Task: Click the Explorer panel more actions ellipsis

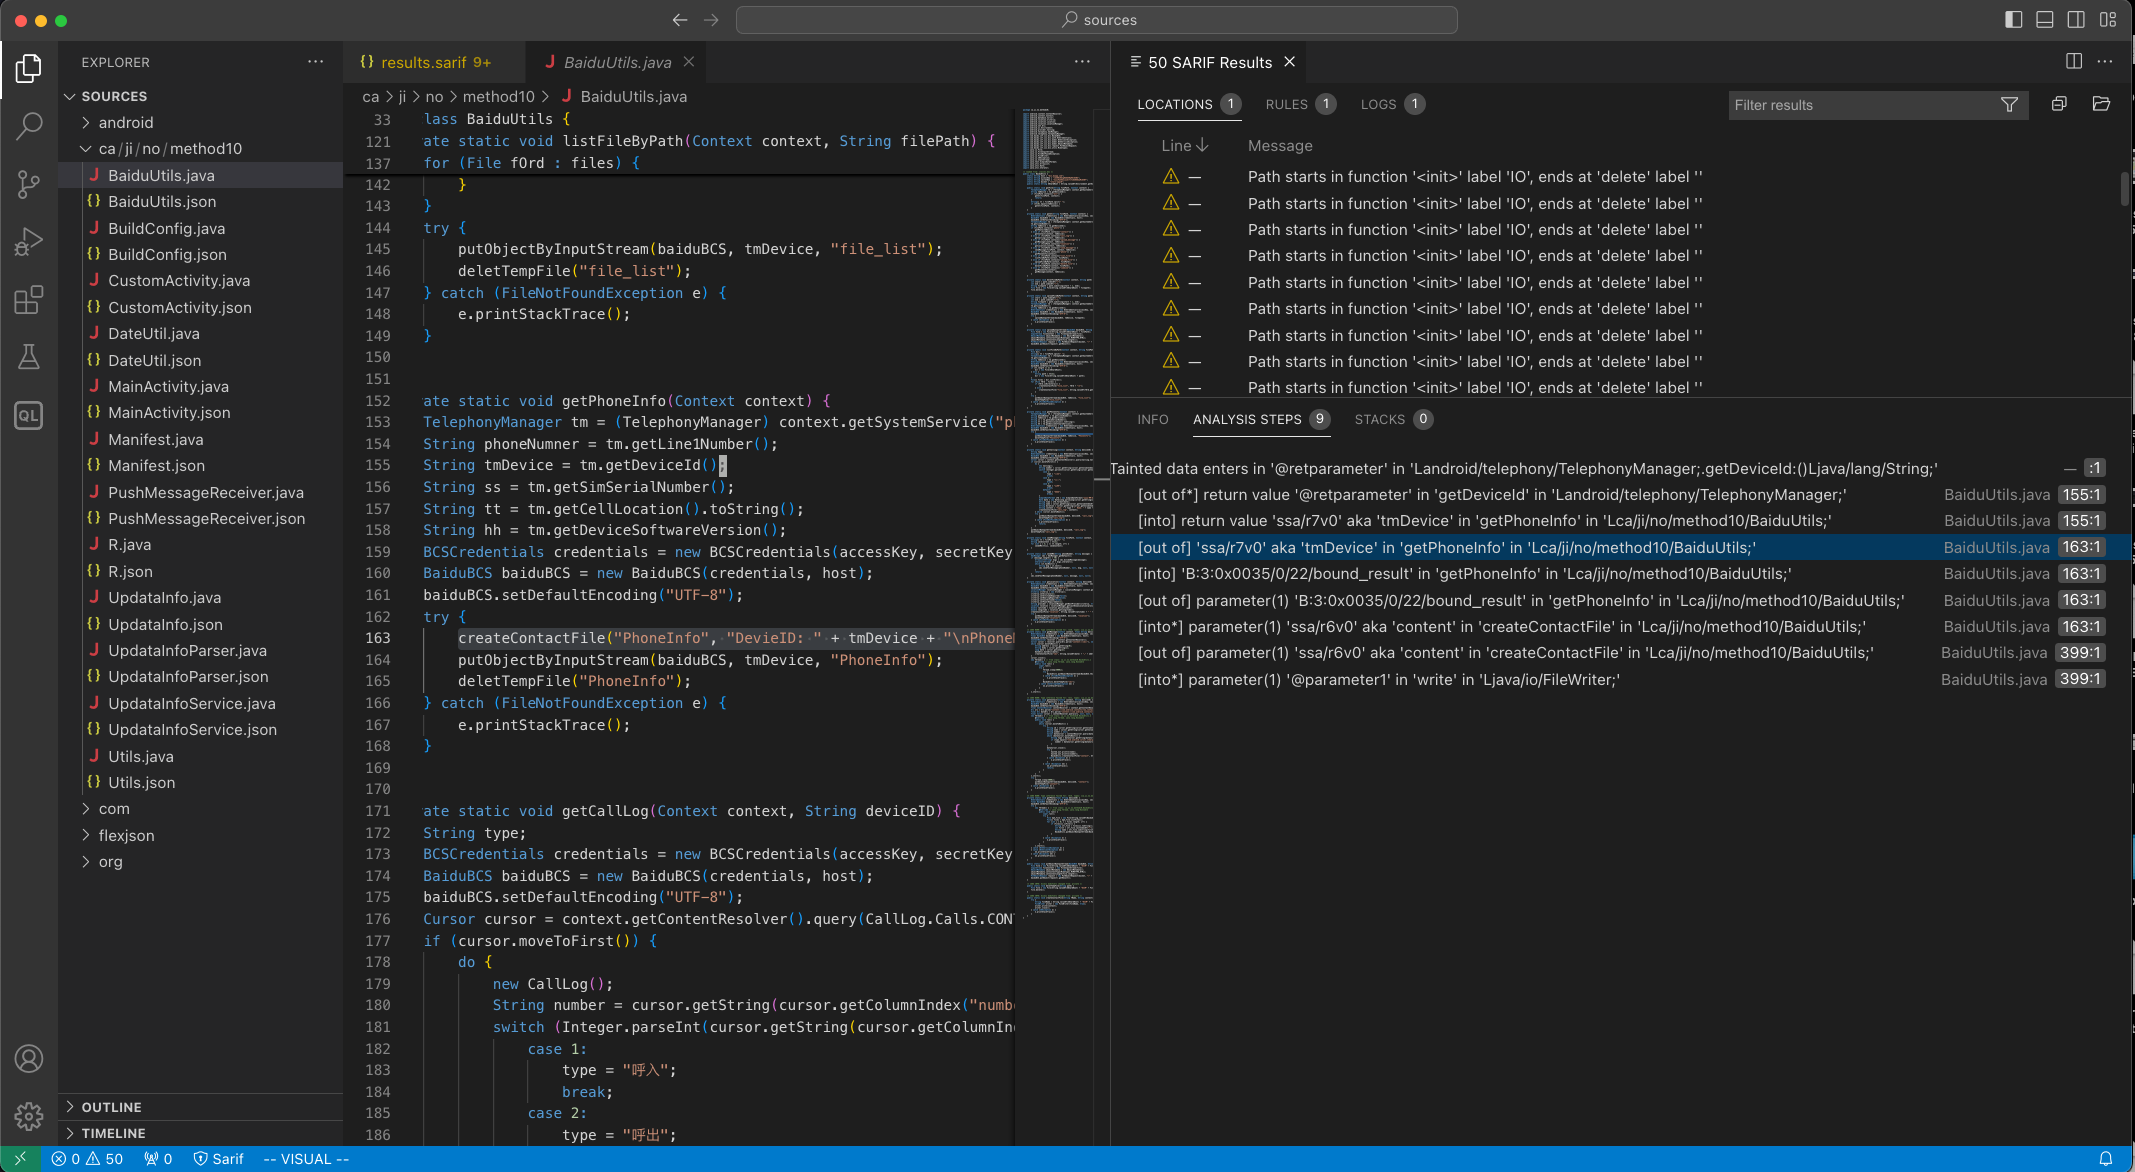Action: [x=316, y=62]
